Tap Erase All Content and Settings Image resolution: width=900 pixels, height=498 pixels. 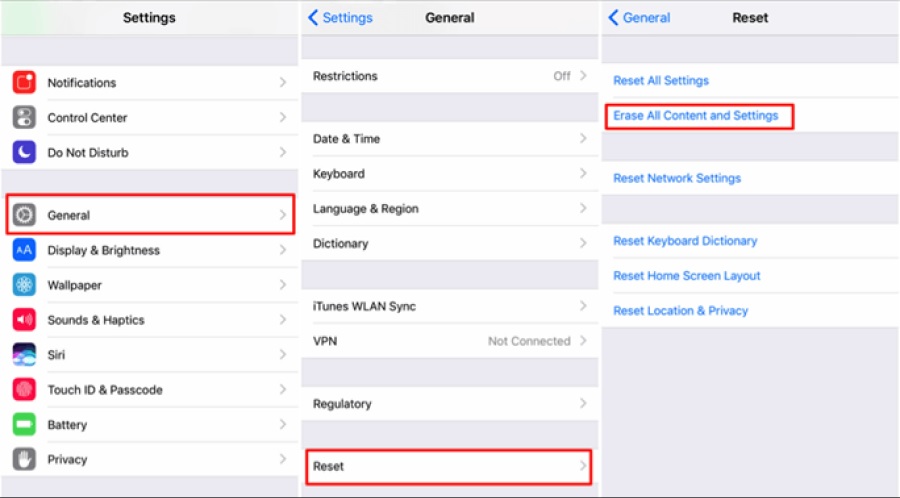coord(696,116)
